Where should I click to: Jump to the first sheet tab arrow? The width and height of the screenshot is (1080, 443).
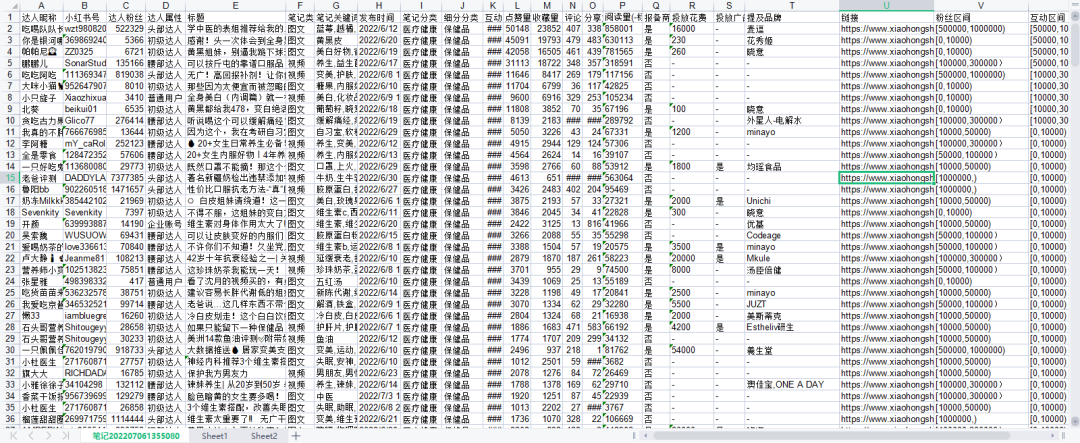12,436
